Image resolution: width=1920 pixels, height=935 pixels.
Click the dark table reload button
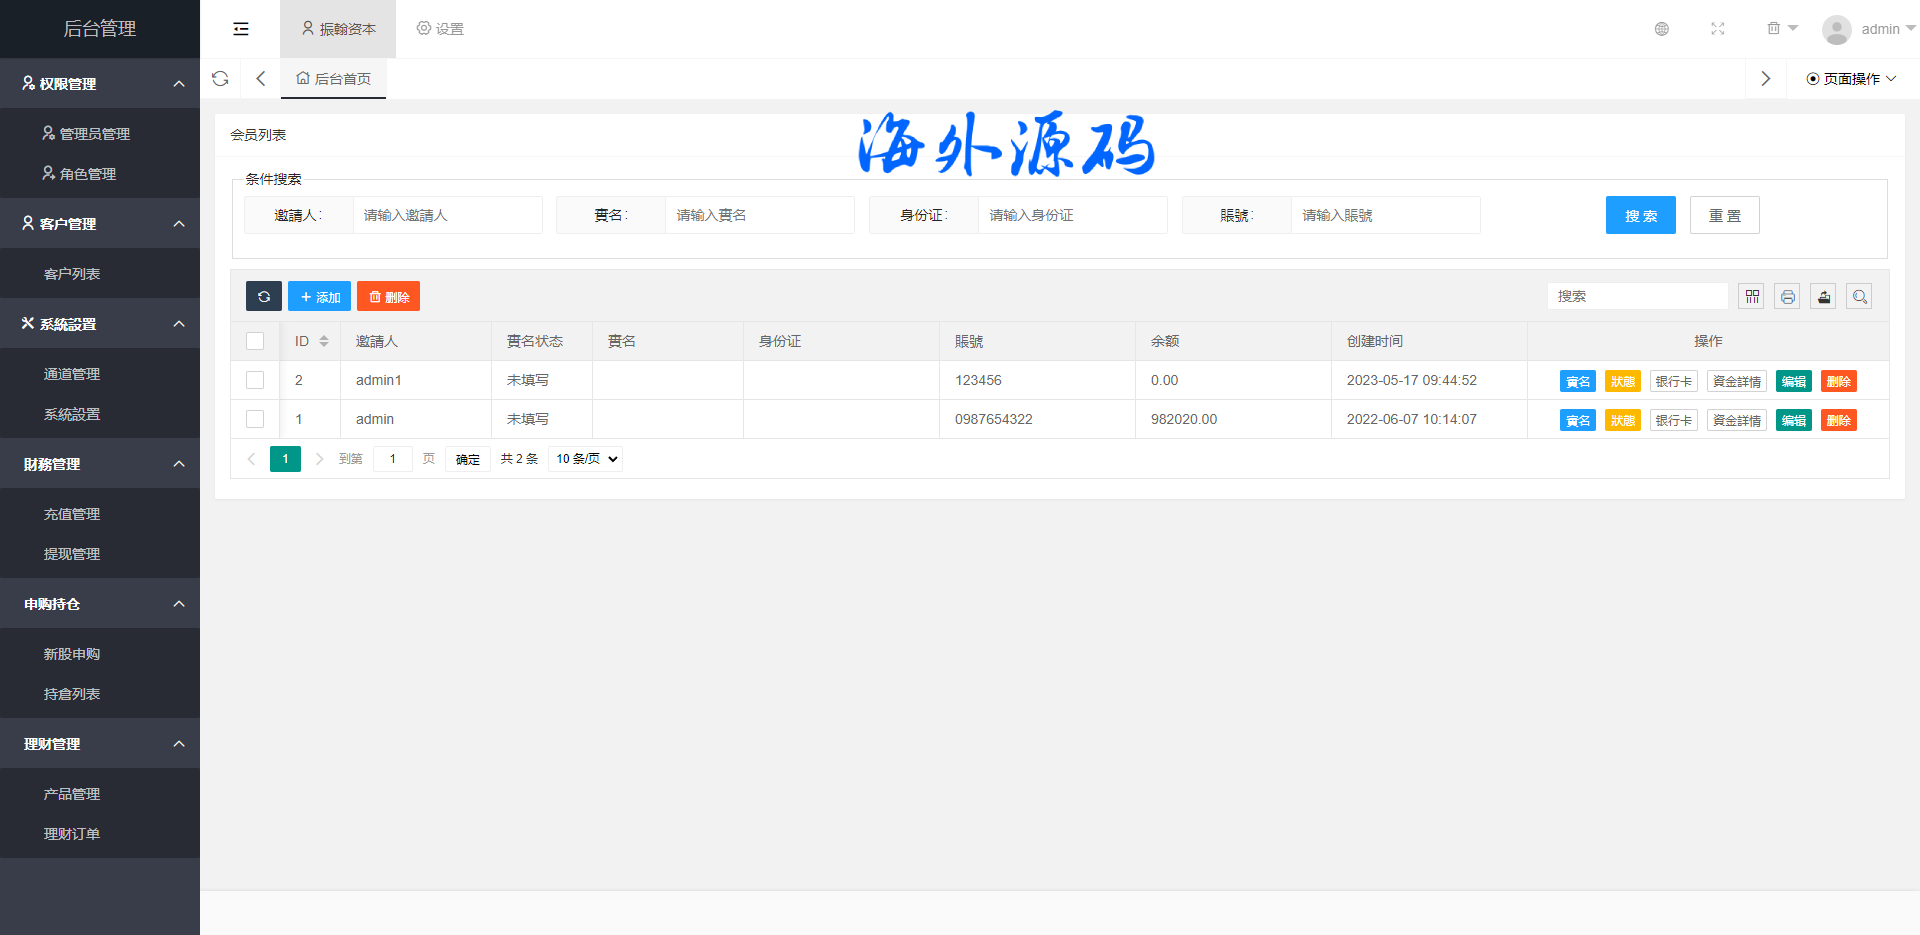click(264, 296)
